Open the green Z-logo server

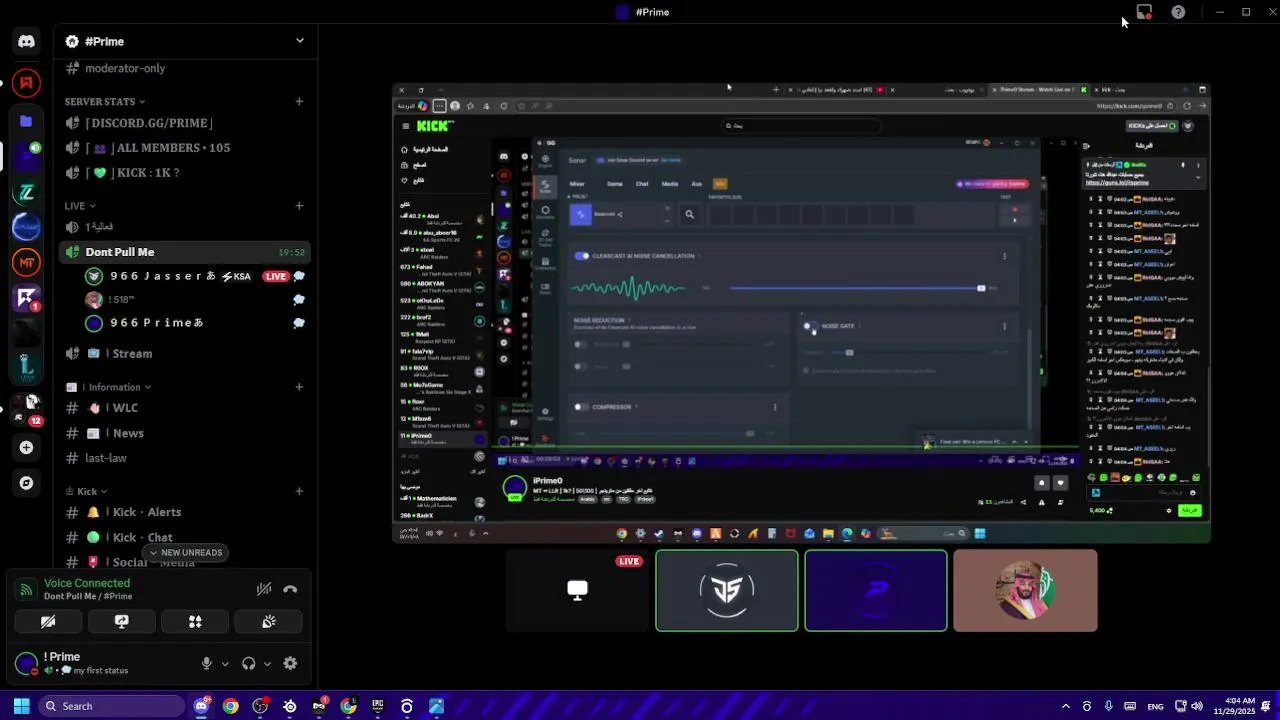point(26,193)
